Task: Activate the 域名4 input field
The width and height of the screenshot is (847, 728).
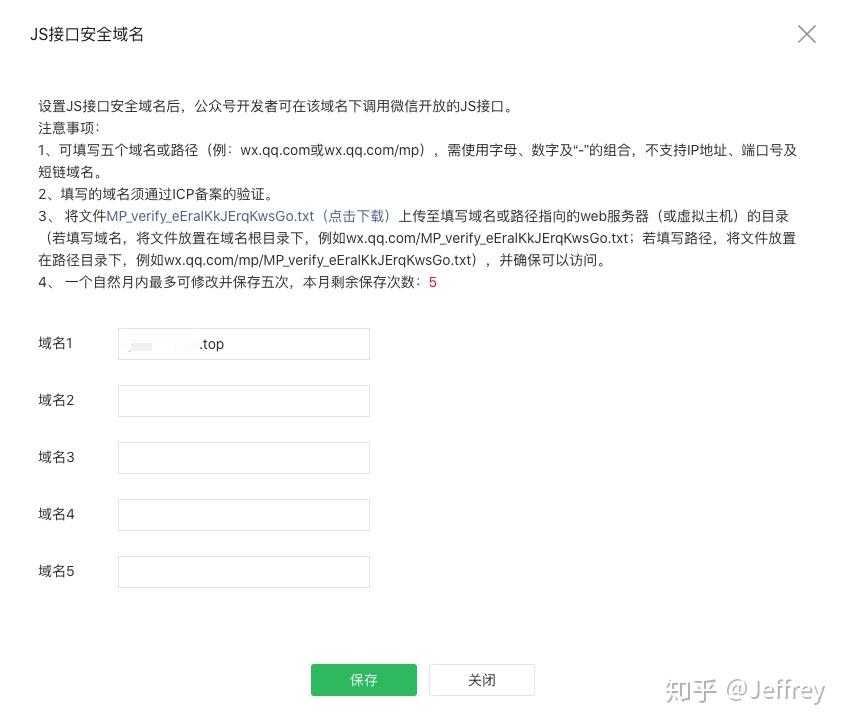Action: click(244, 515)
